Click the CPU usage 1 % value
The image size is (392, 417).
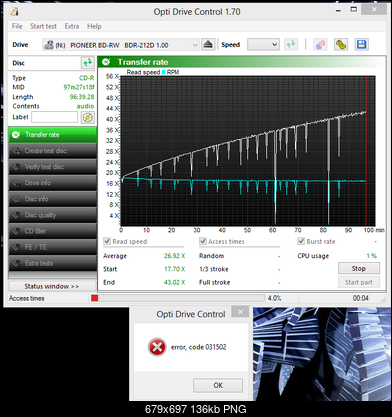point(371,256)
